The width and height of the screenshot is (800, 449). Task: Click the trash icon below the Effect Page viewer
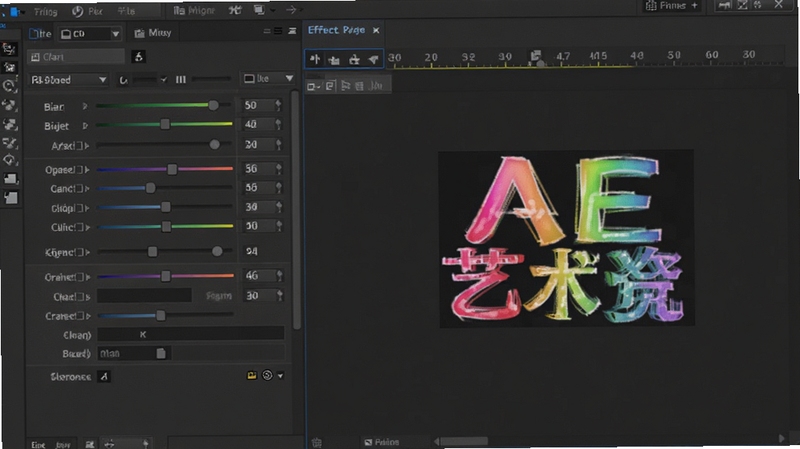tap(317, 442)
